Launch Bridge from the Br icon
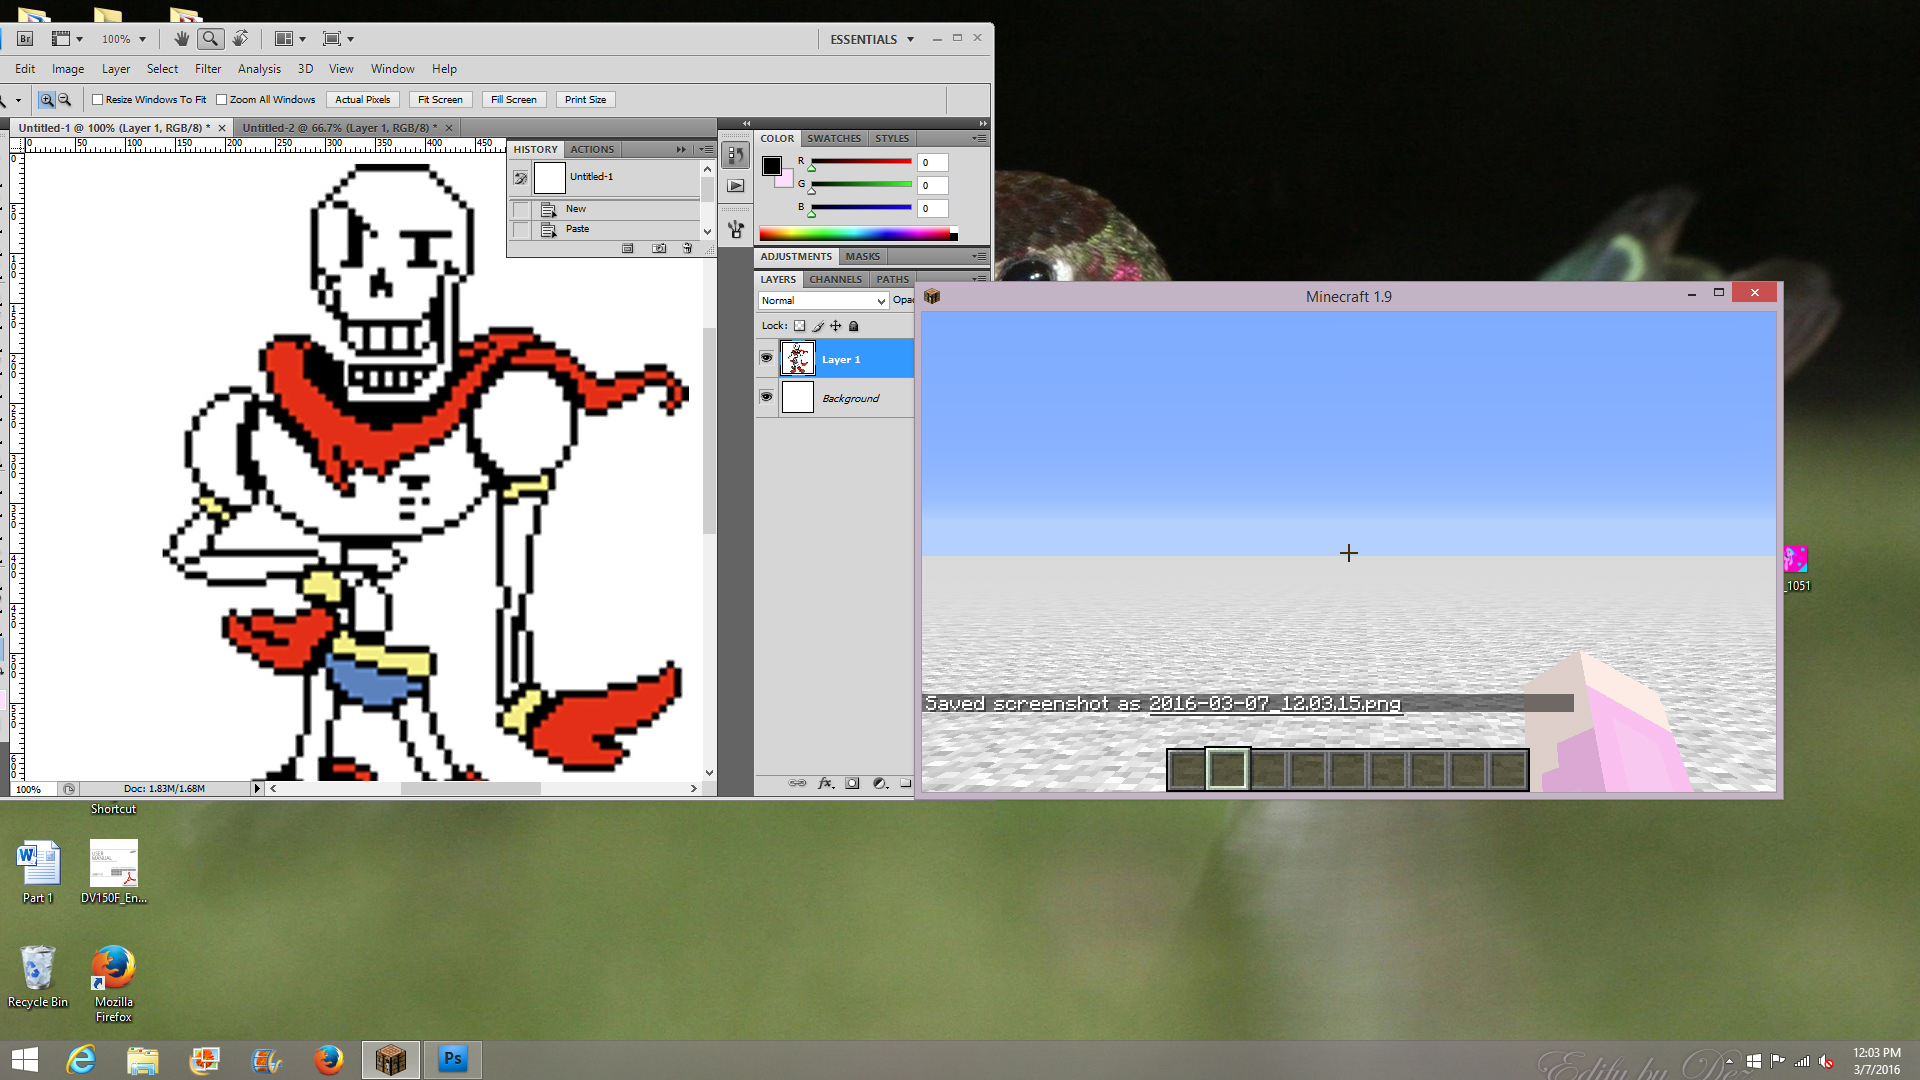This screenshot has height=1080, width=1920. pyautogui.click(x=25, y=39)
